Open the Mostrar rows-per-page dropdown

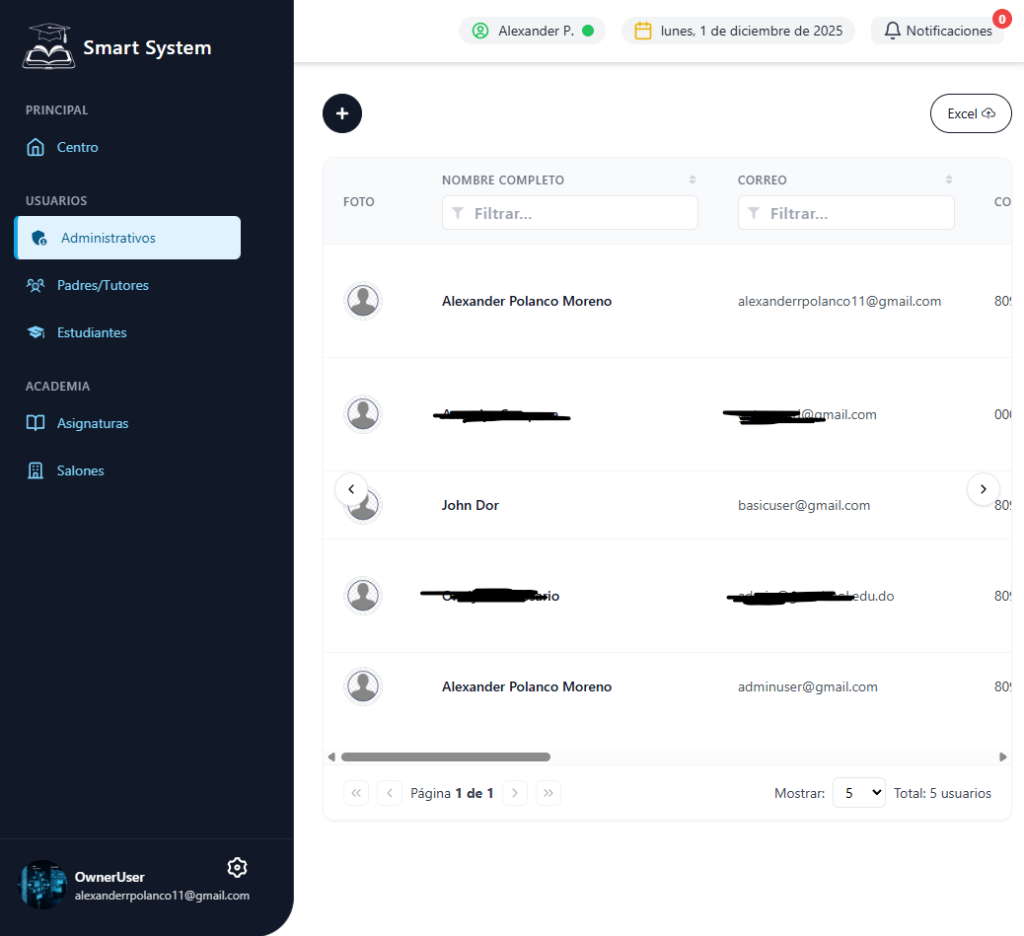[859, 793]
